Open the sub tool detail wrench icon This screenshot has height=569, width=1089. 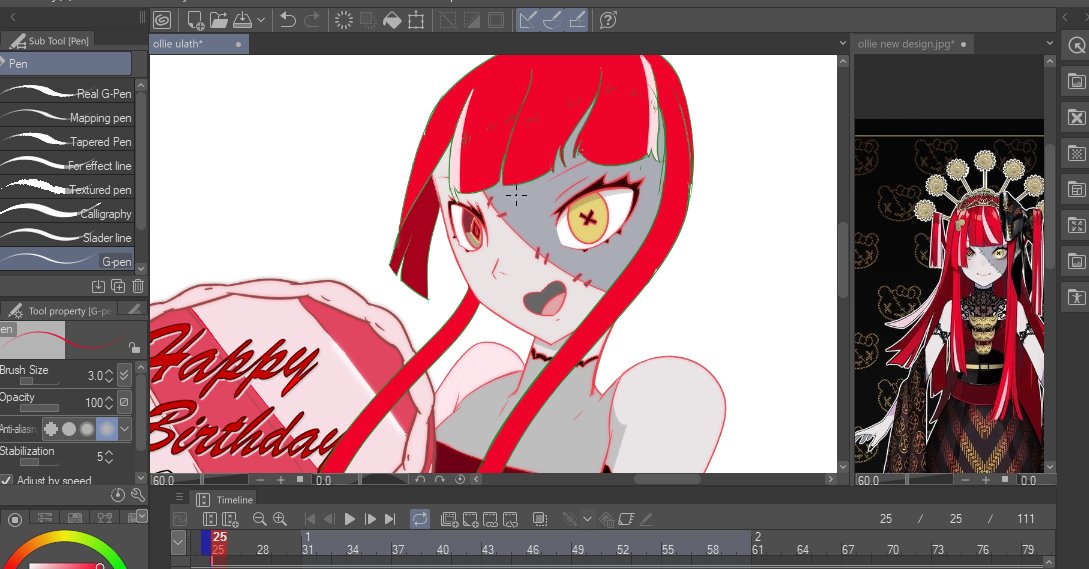(138, 495)
